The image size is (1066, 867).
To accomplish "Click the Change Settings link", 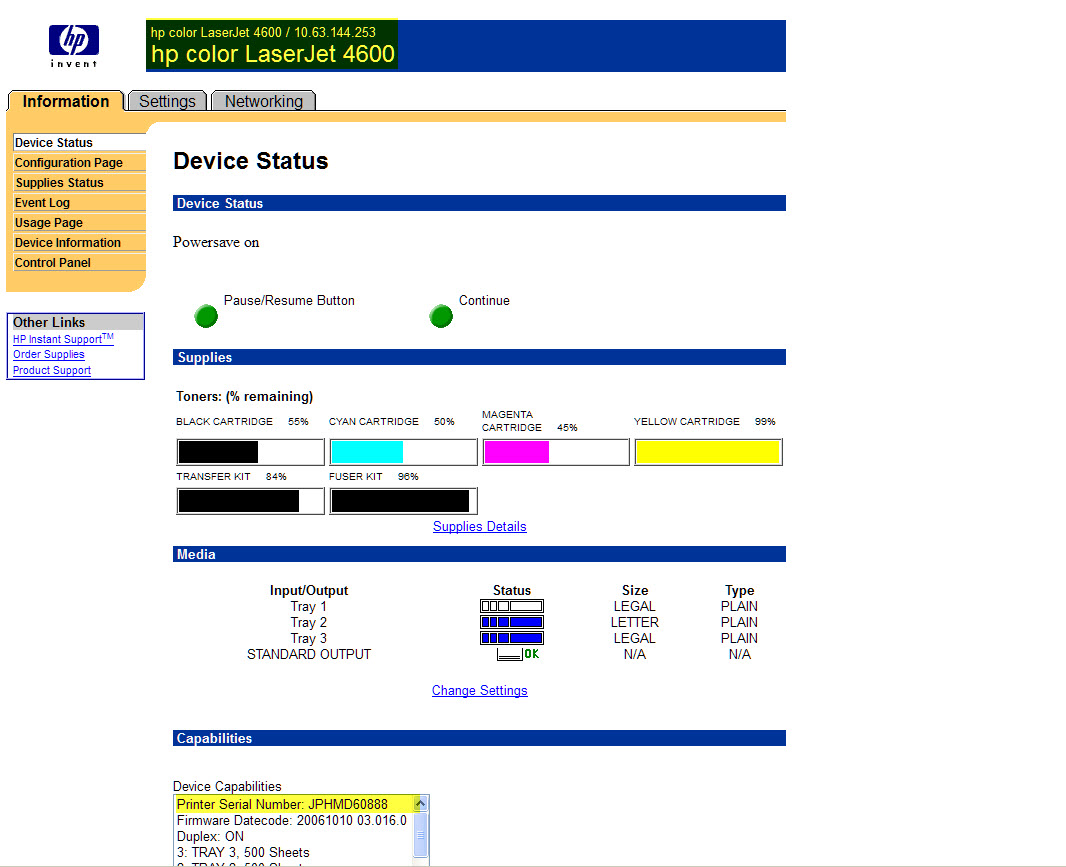I will pos(479,690).
